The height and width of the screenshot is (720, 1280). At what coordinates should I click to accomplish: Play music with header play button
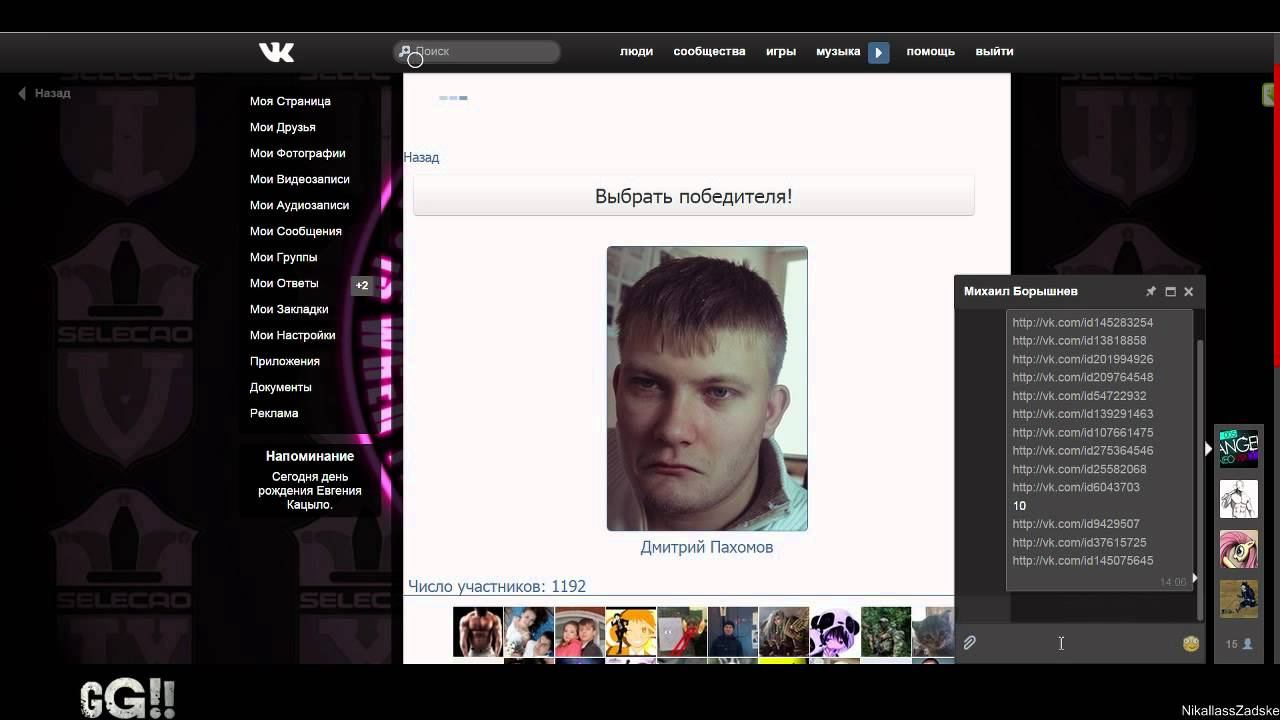878,52
